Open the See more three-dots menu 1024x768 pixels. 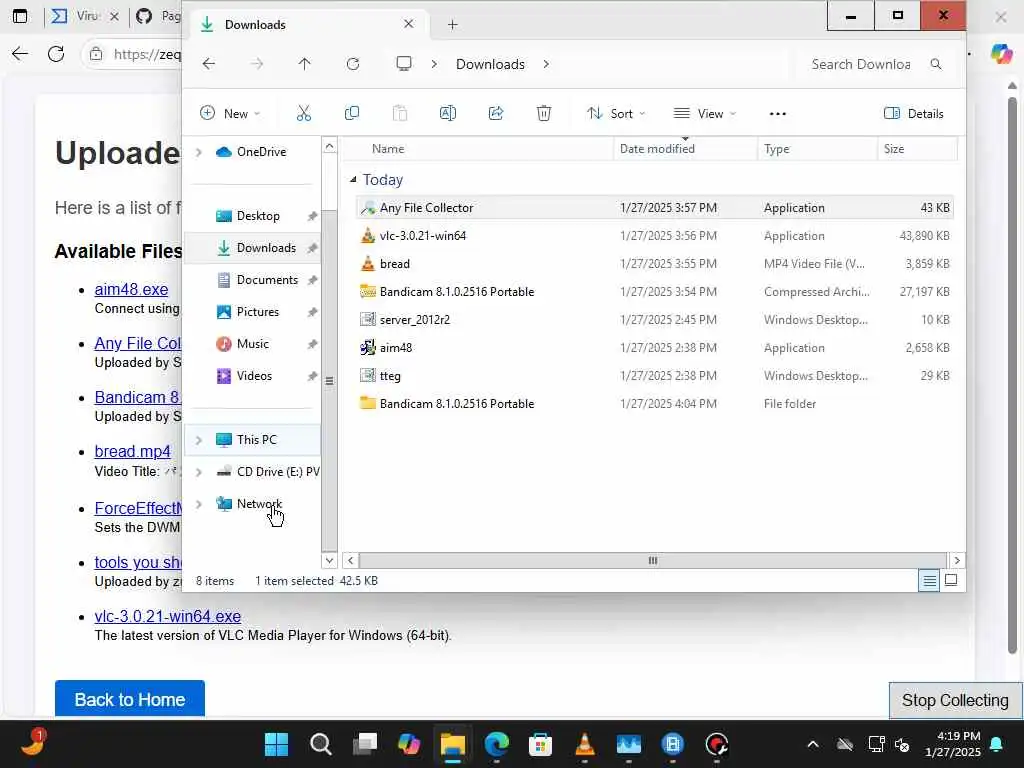pos(777,114)
